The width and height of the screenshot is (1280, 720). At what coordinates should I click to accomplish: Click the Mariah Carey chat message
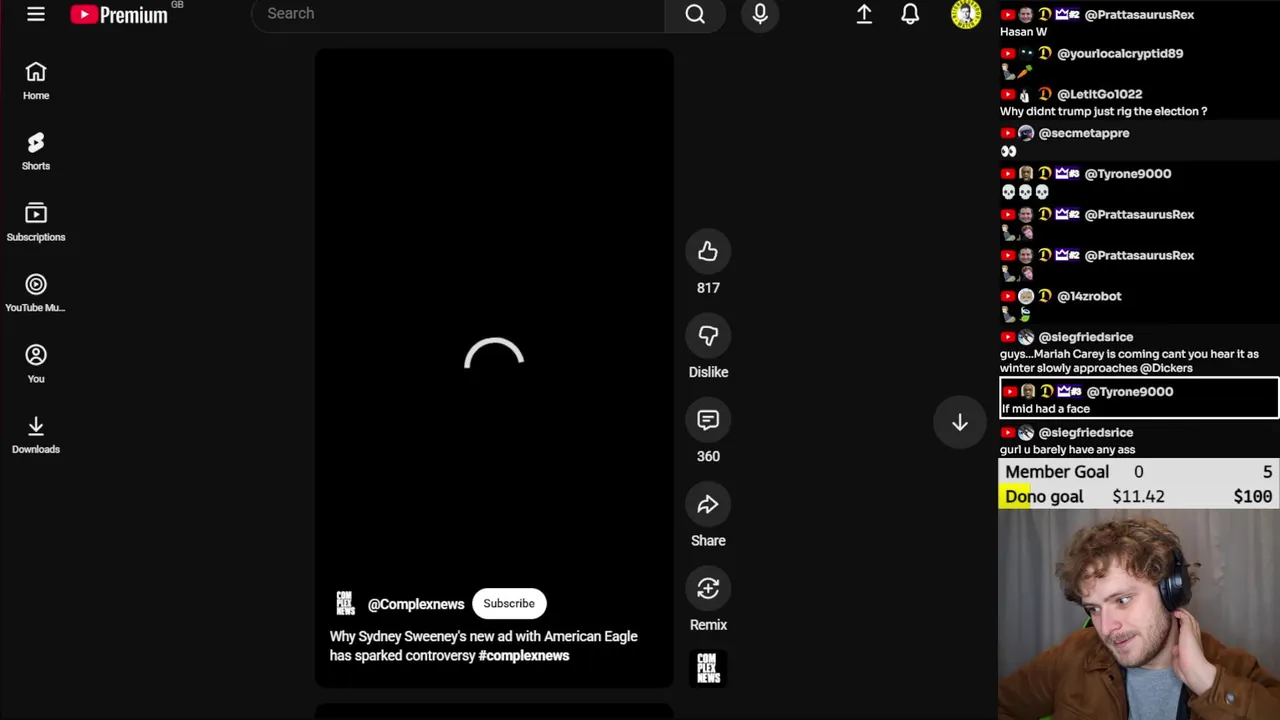1129,361
